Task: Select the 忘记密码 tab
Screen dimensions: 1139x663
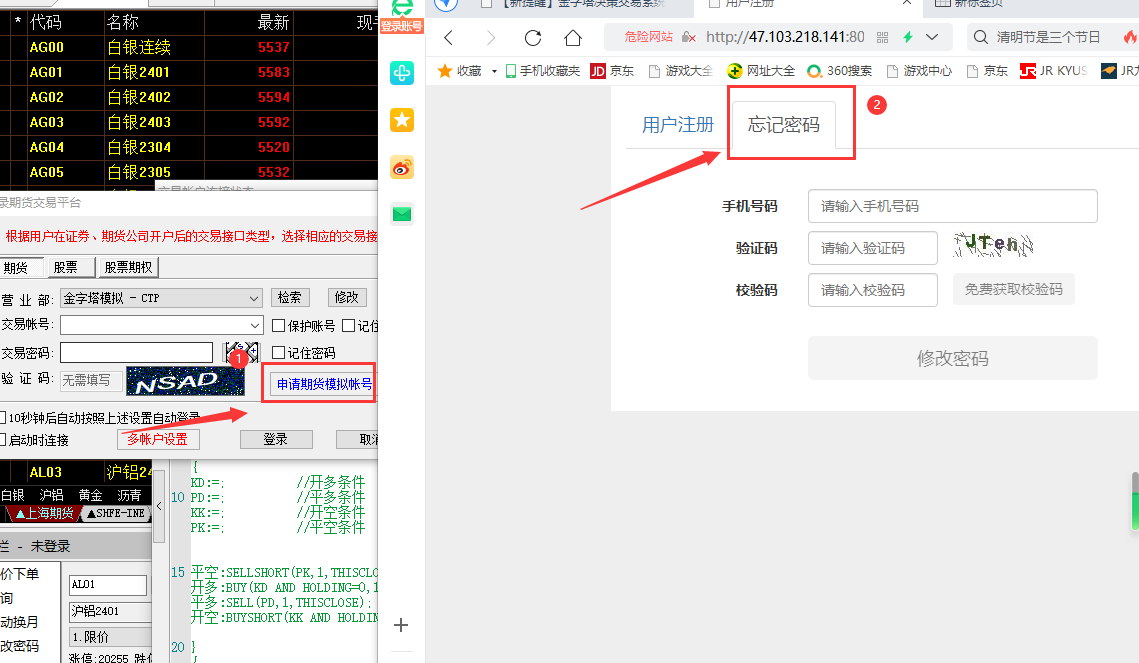Action: click(784, 125)
